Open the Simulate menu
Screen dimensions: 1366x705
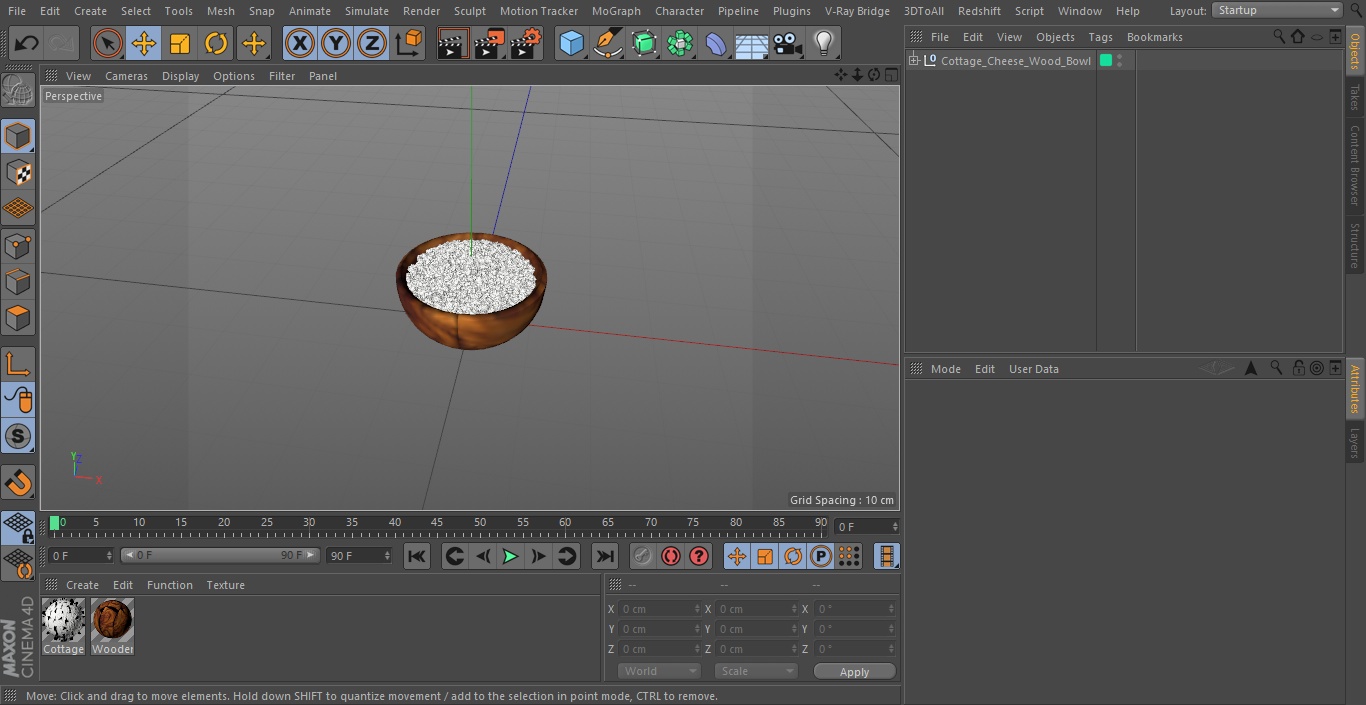(x=367, y=11)
